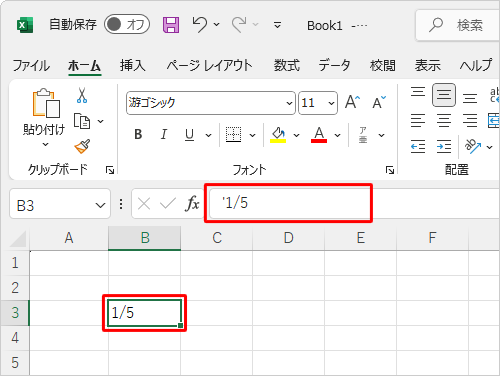Open the redo history dropdown

pos(256,25)
